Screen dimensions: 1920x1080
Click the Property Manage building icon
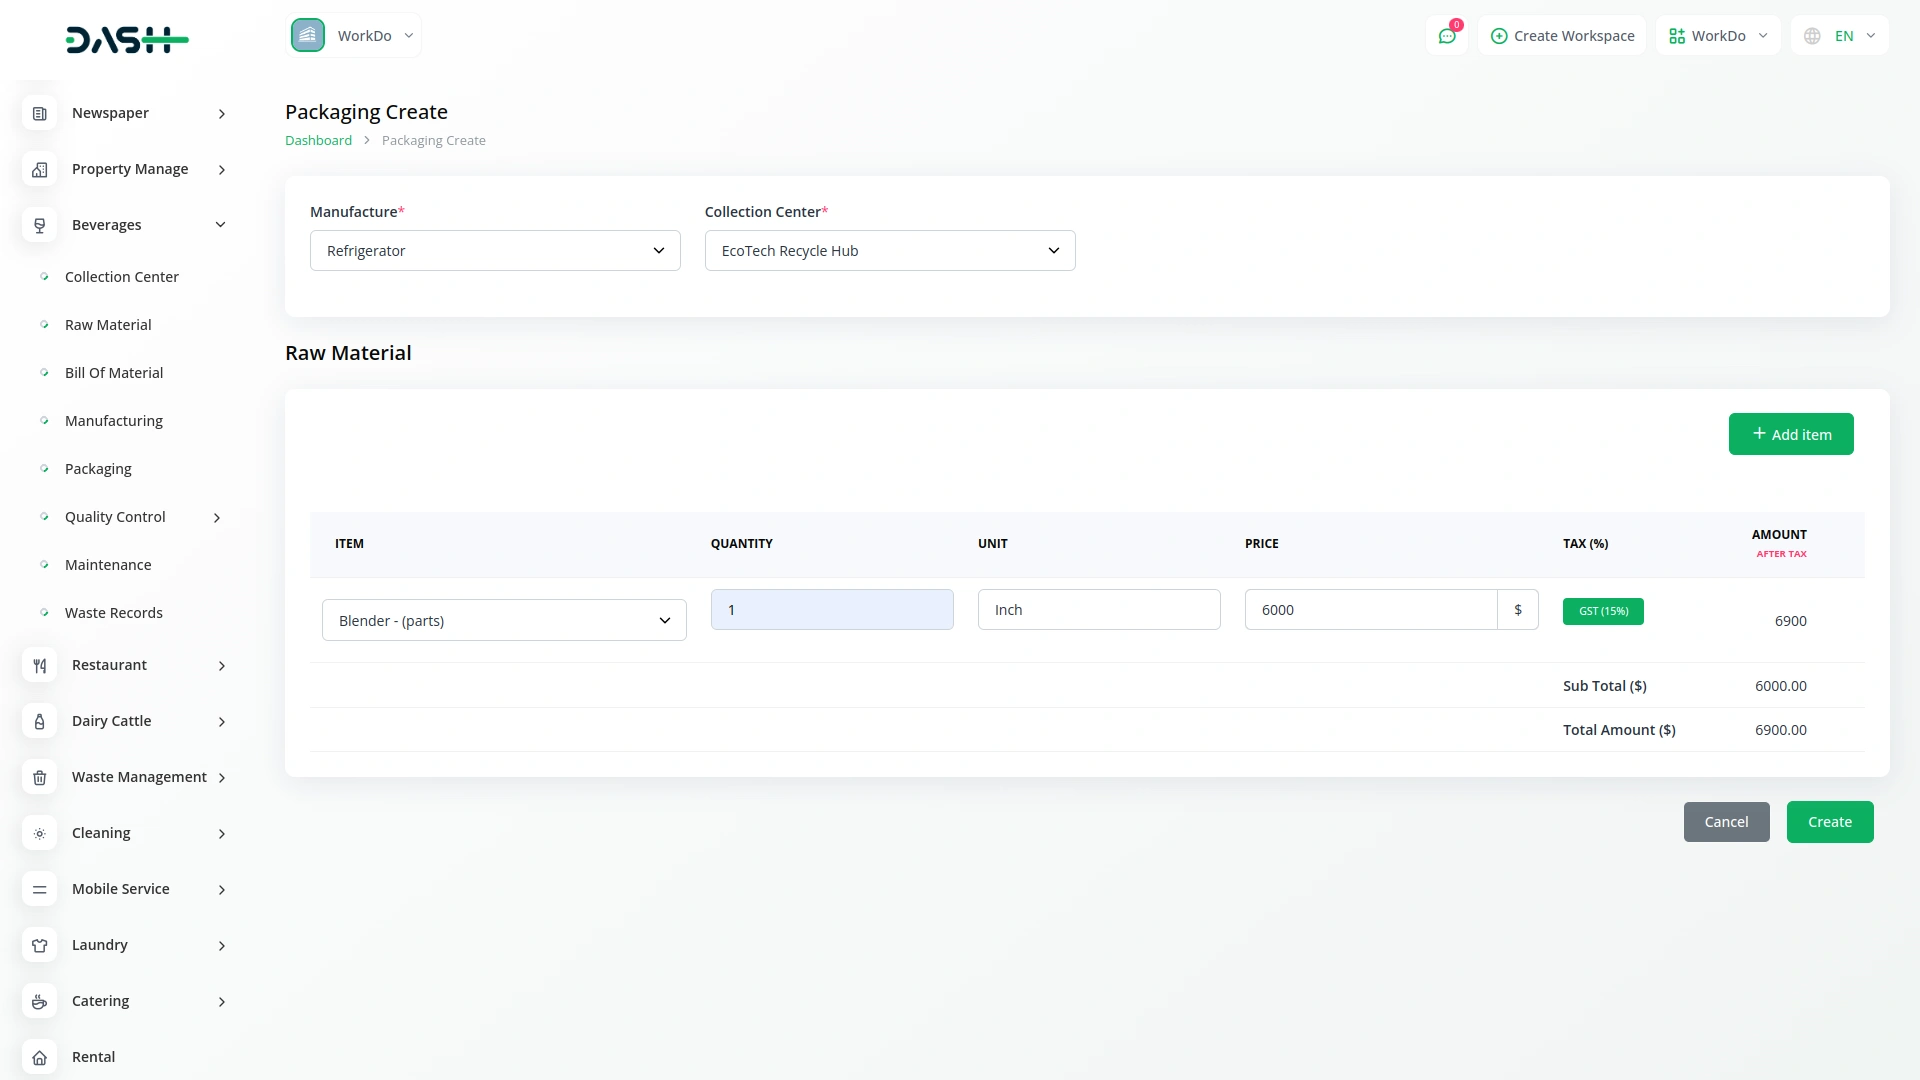[40, 170]
